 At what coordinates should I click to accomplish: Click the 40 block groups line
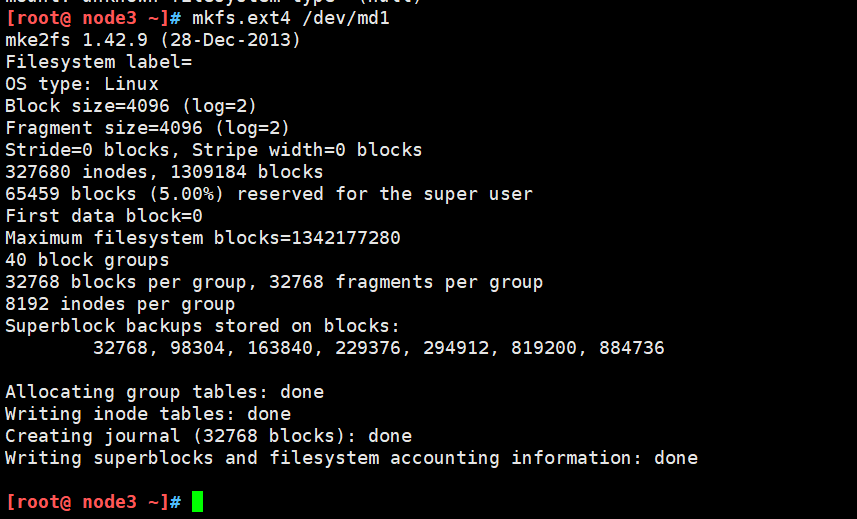pos(87,260)
